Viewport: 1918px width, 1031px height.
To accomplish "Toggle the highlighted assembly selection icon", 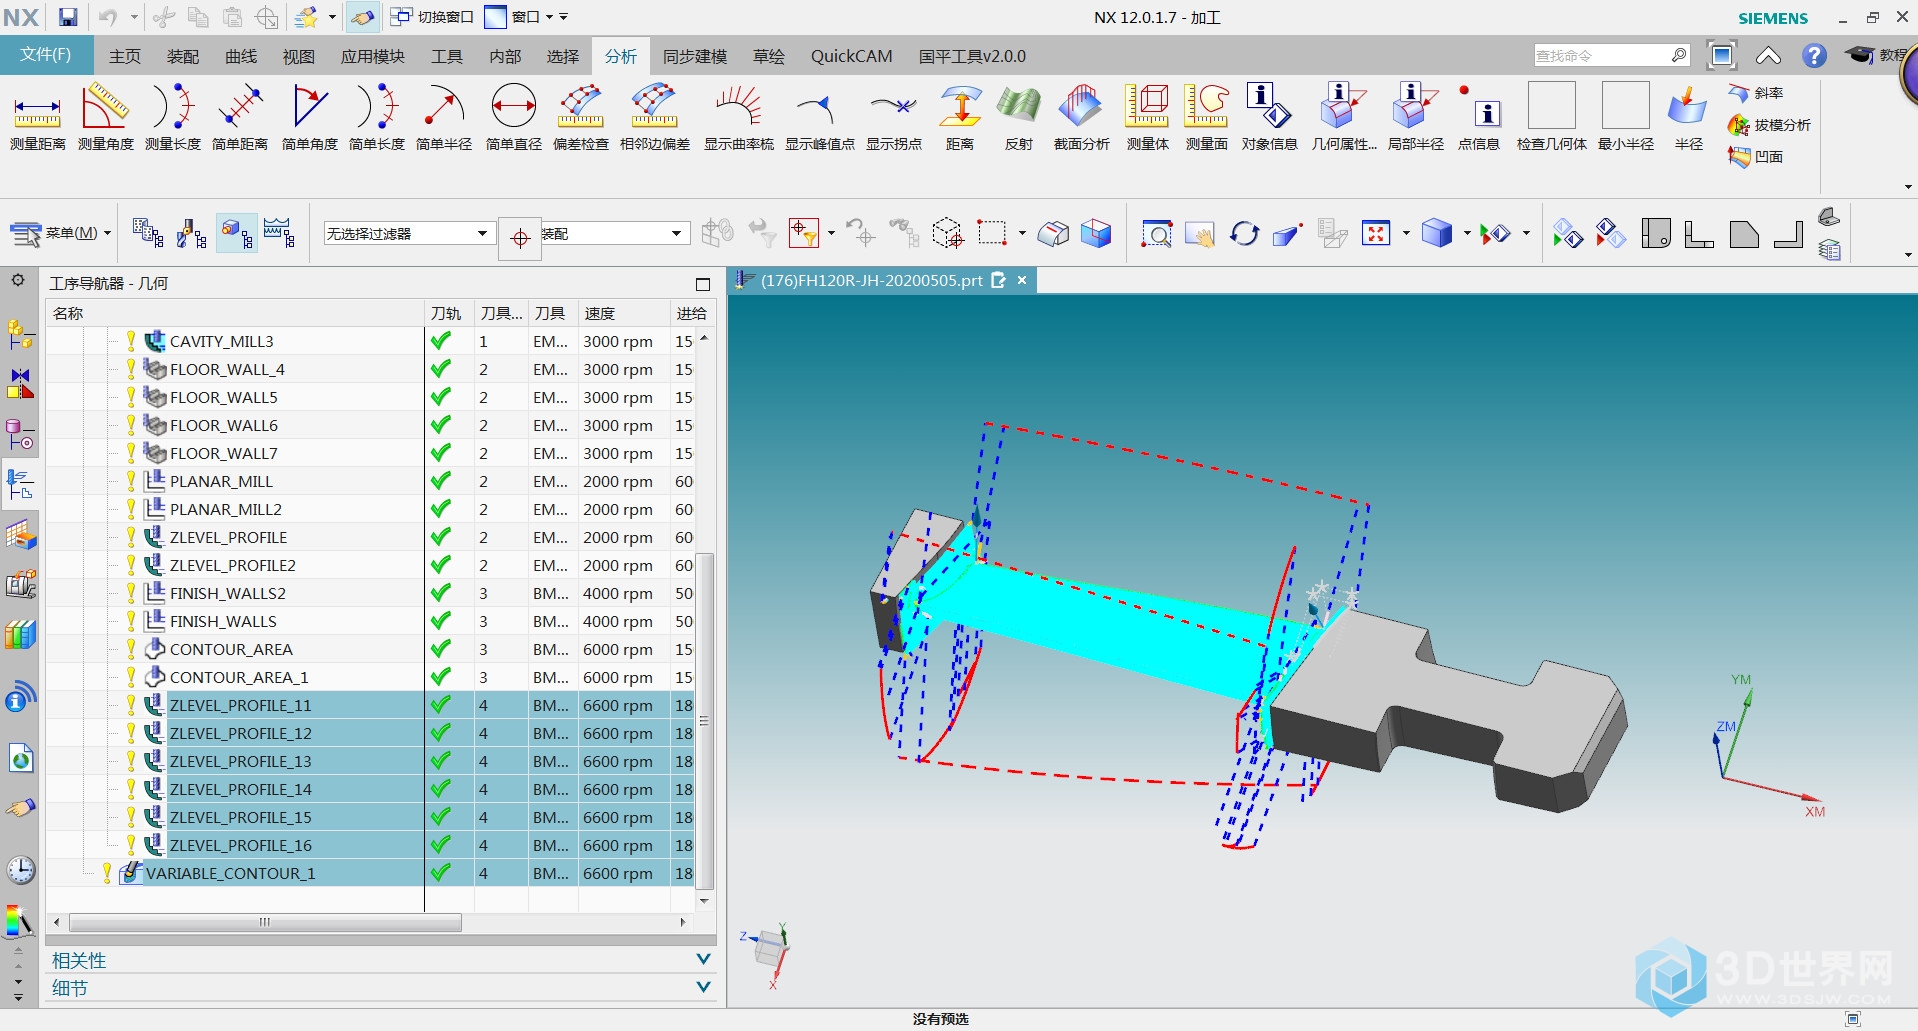I will tap(237, 234).
